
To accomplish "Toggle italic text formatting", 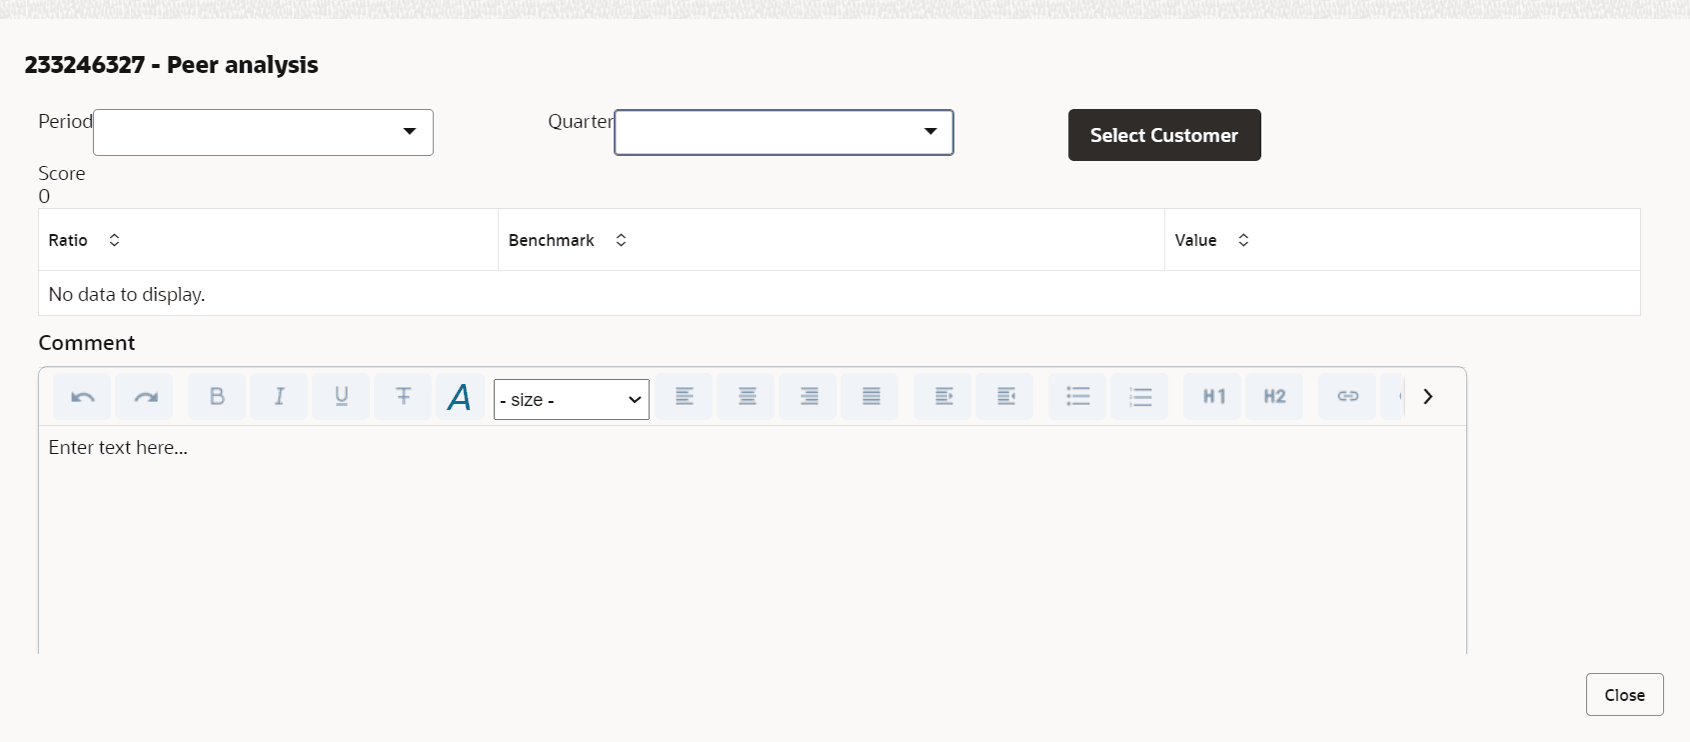I will tap(279, 397).
